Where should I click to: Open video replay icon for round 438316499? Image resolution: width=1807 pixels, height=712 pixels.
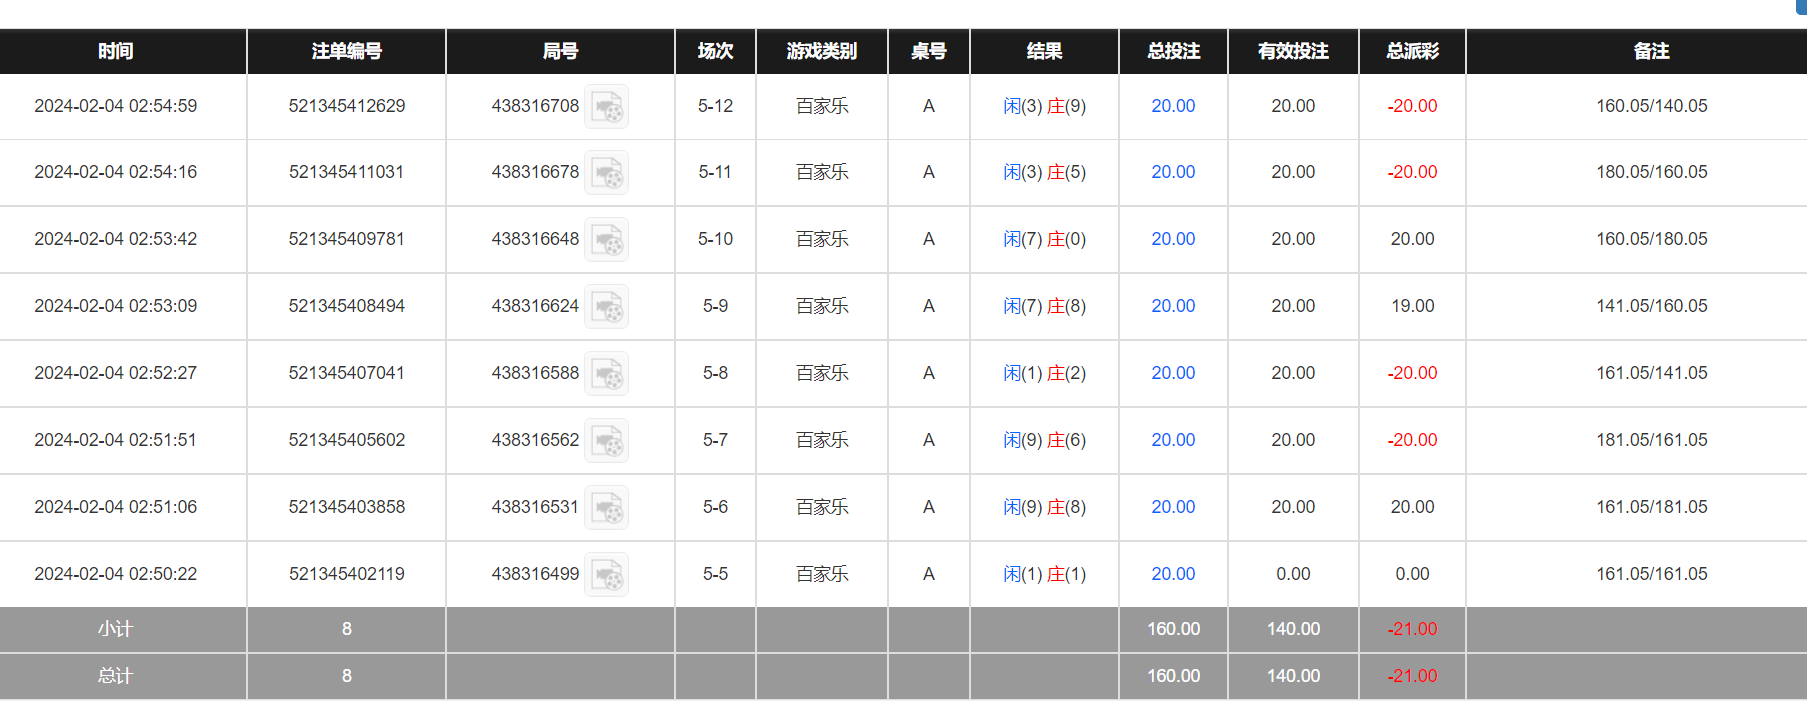606,575
